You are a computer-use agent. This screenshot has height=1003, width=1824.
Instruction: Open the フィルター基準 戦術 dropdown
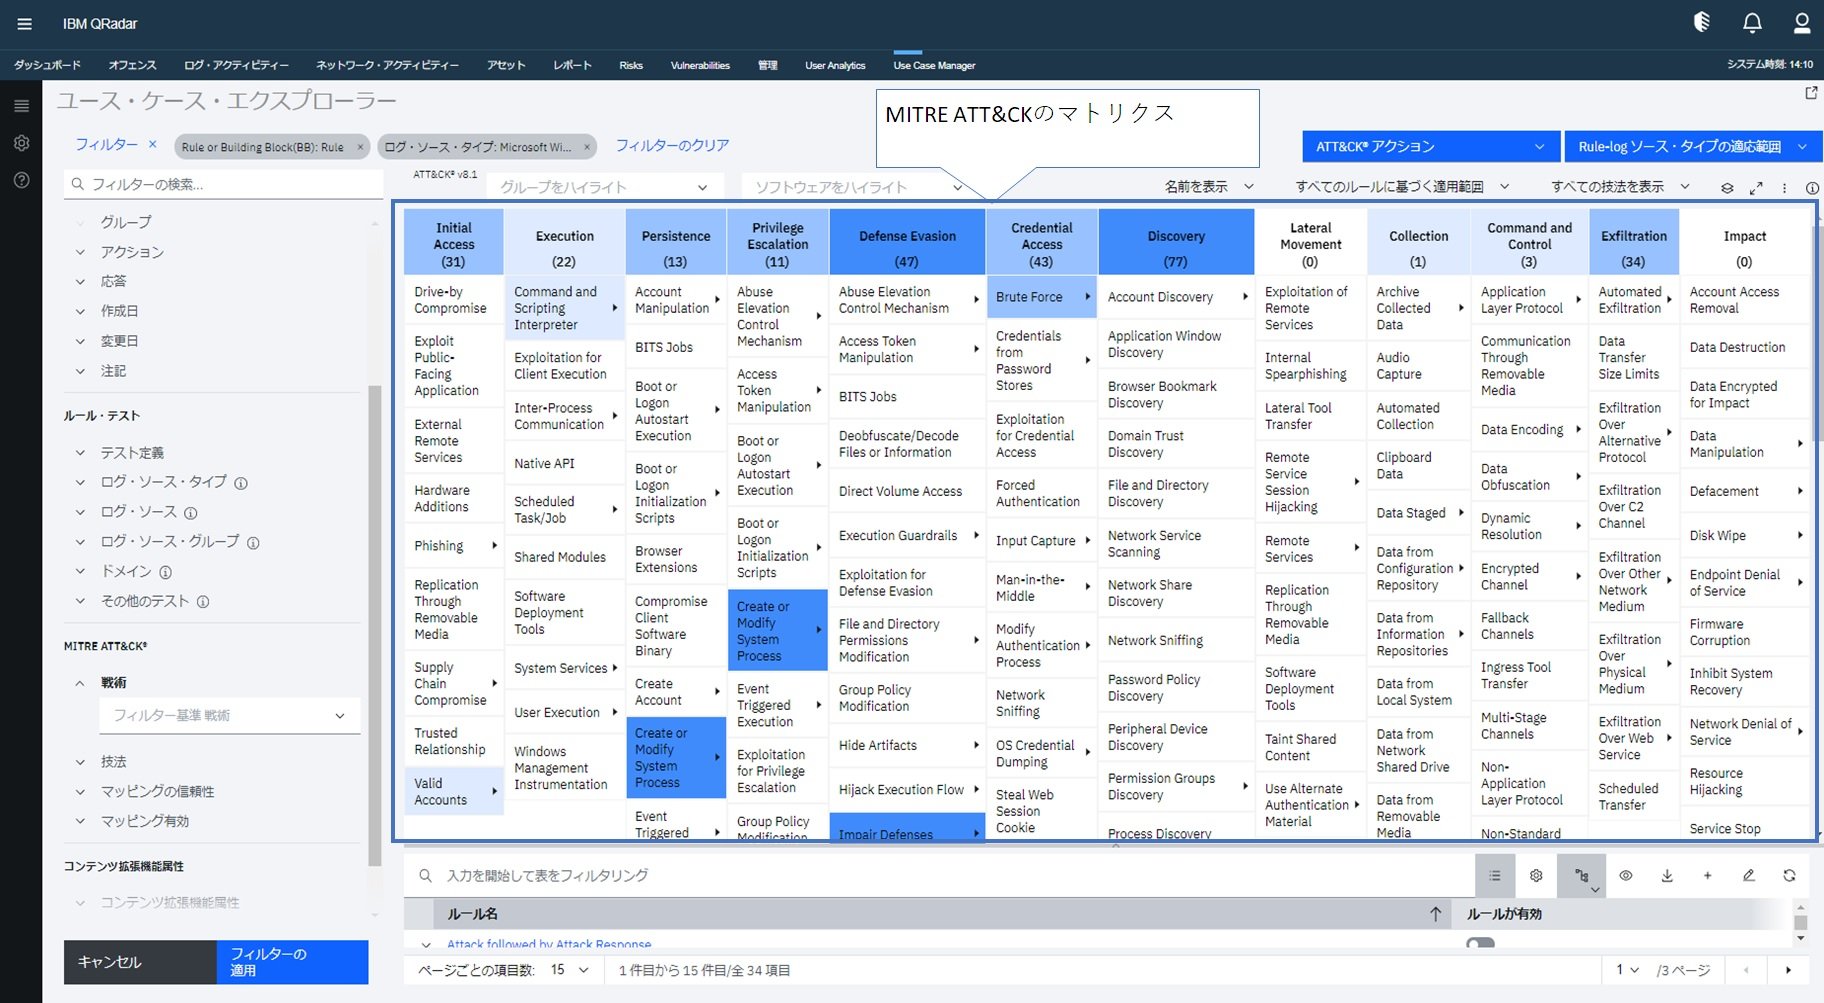click(229, 716)
